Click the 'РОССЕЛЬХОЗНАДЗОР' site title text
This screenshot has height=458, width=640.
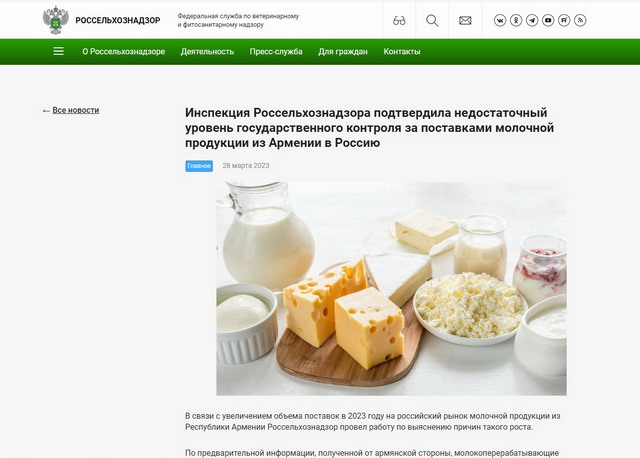(118, 20)
